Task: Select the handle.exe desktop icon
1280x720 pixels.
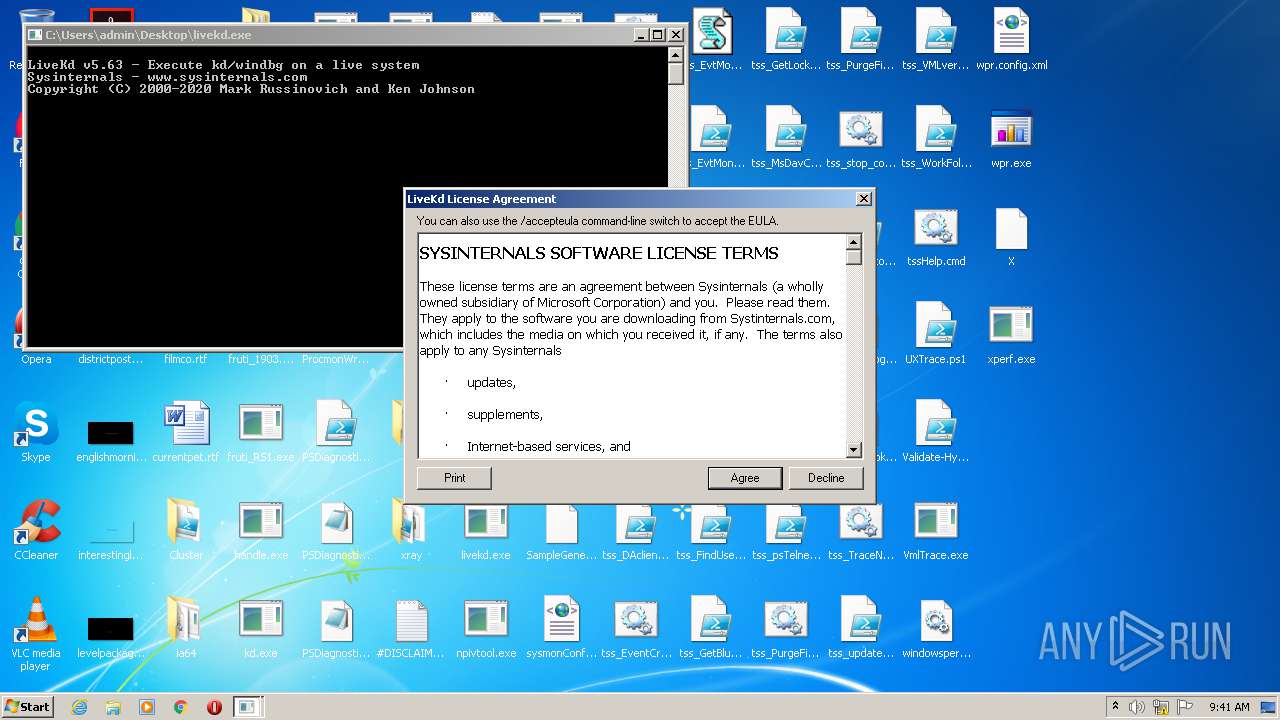Action: (x=261, y=531)
